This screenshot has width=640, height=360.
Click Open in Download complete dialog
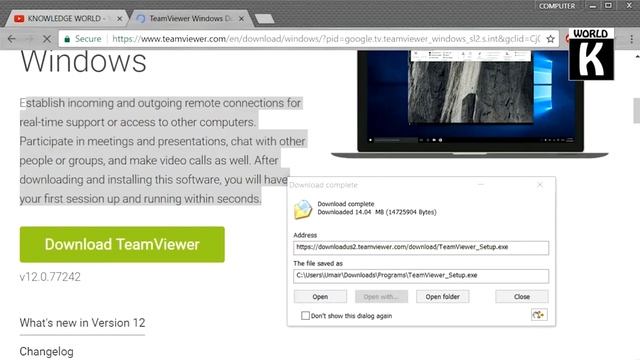tap(320, 297)
